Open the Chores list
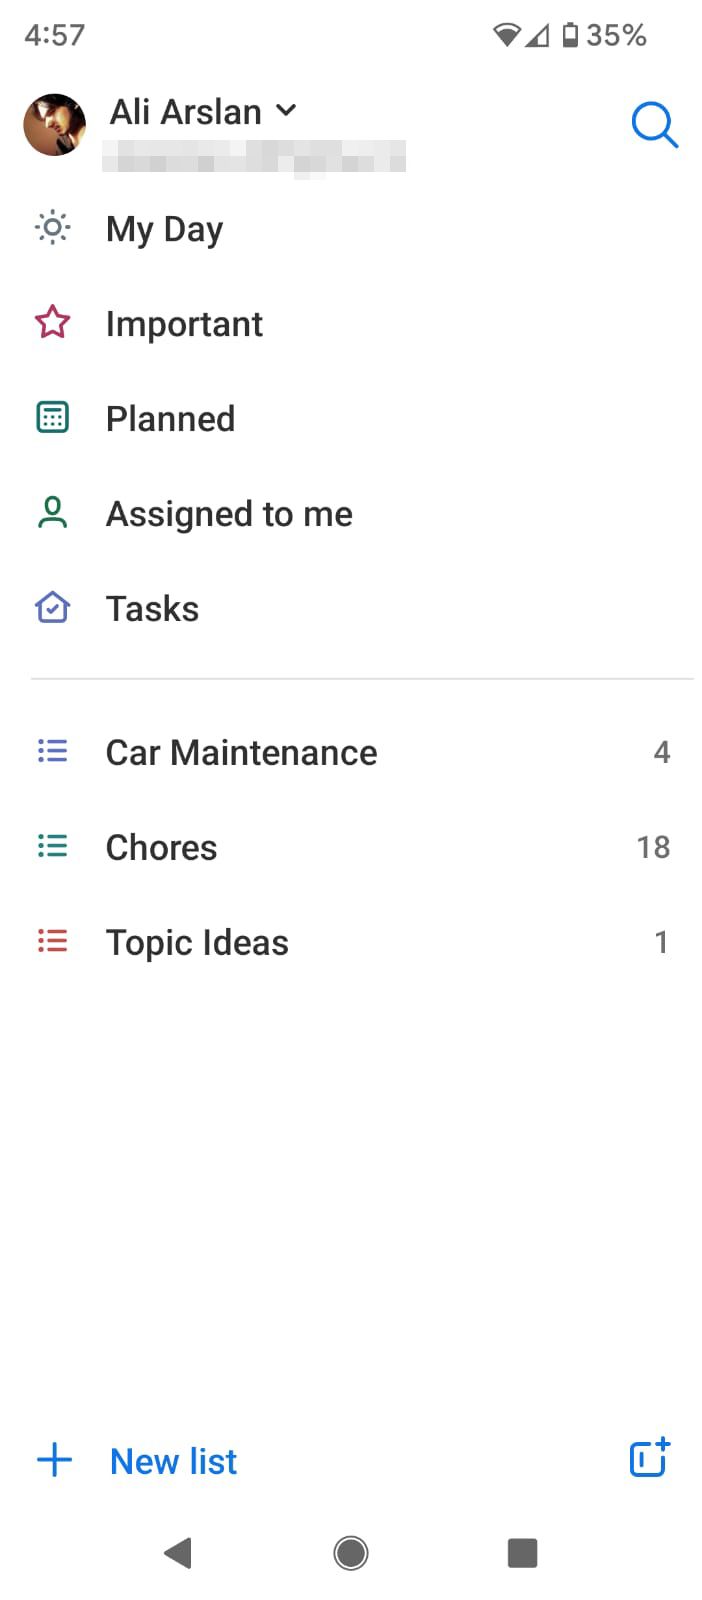The image size is (702, 1600). click(x=351, y=847)
